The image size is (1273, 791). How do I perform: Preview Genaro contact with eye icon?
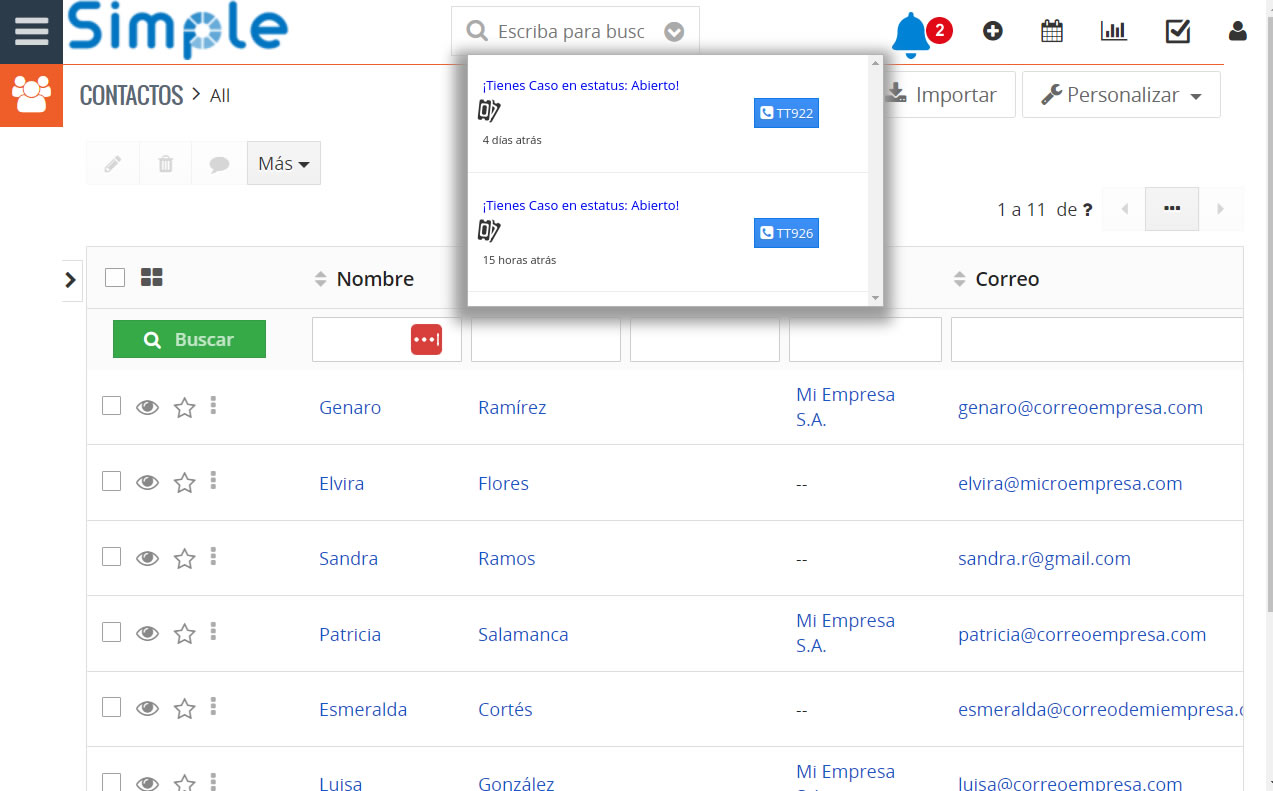[147, 407]
